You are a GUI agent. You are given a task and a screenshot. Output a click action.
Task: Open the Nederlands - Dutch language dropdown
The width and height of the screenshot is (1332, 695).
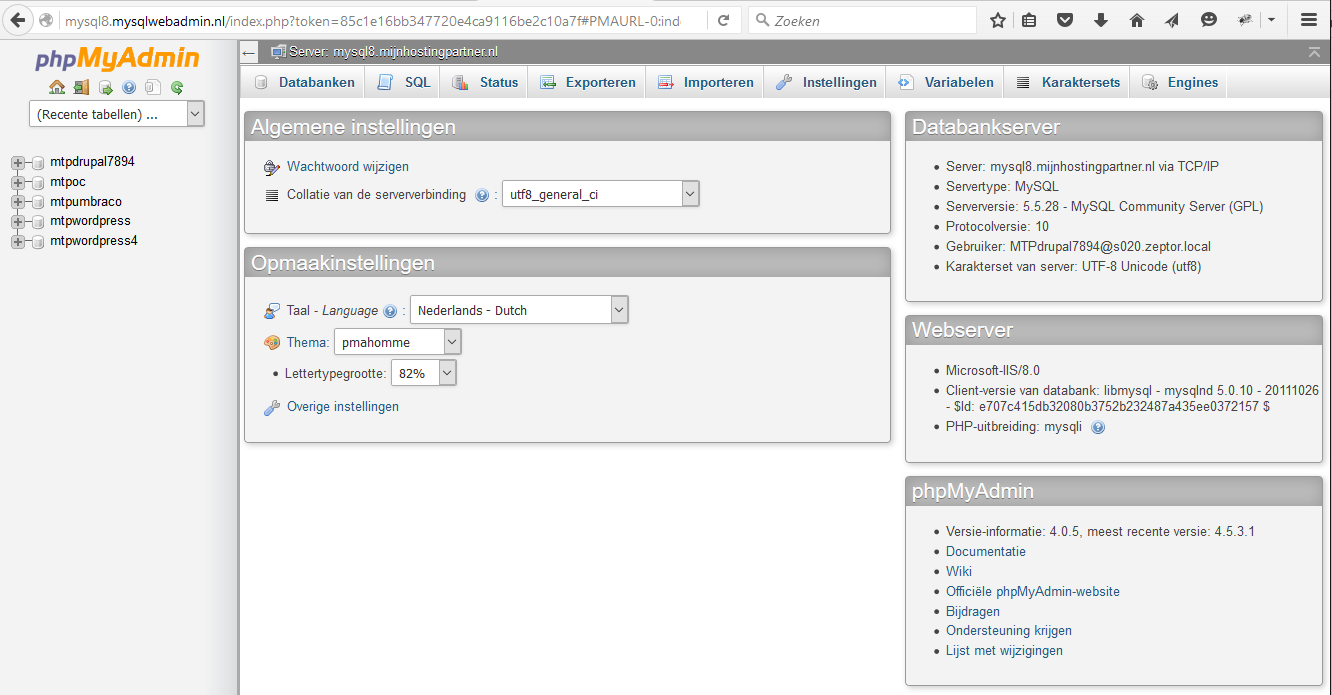pos(519,310)
